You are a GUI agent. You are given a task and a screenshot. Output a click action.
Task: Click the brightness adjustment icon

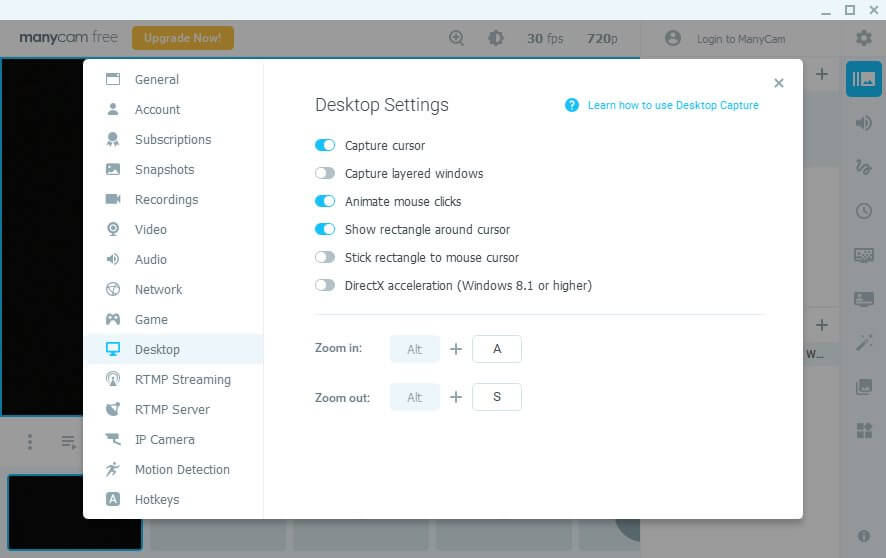tap(495, 38)
